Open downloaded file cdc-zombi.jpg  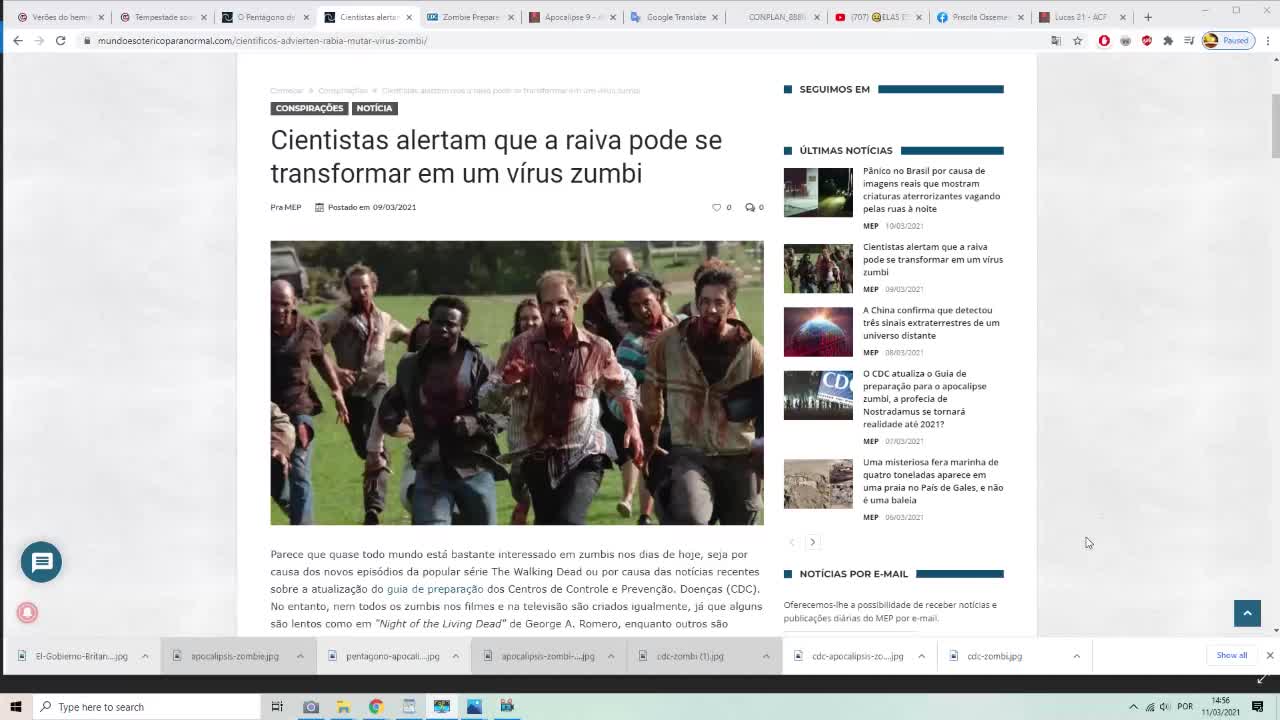tap(994, 656)
